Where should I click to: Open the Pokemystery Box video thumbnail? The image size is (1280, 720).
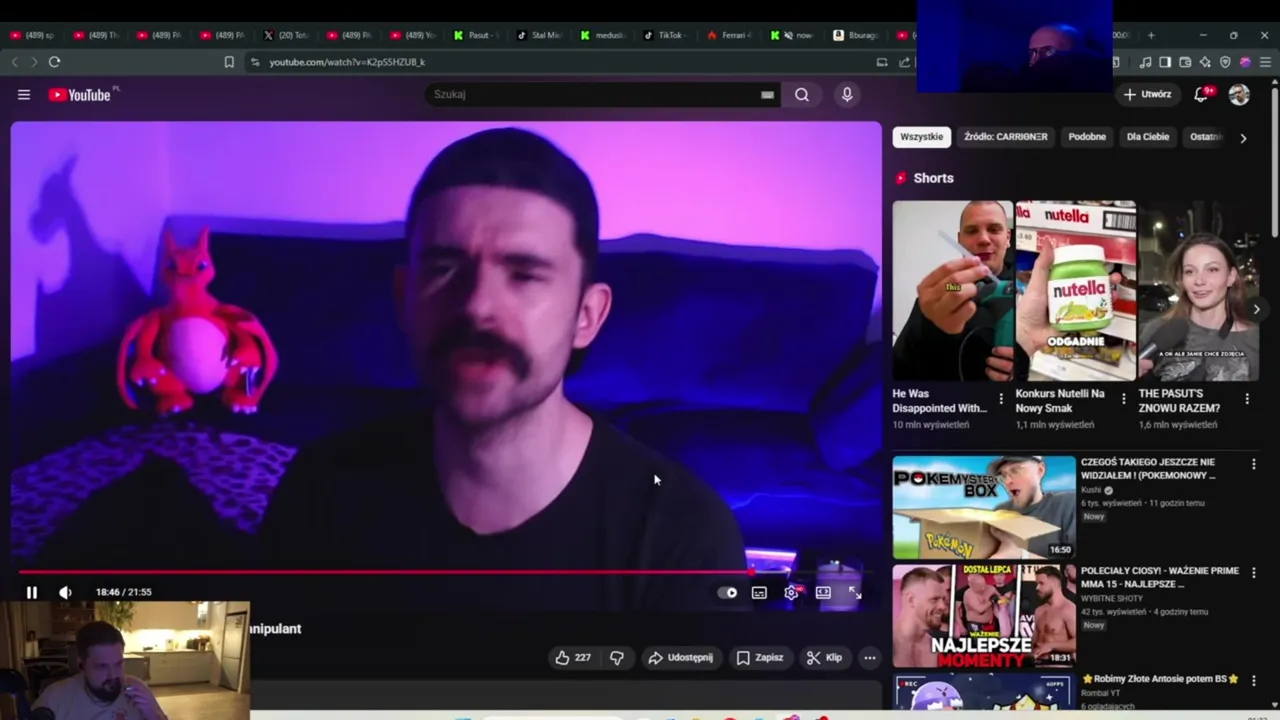click(x=984, y=507)
